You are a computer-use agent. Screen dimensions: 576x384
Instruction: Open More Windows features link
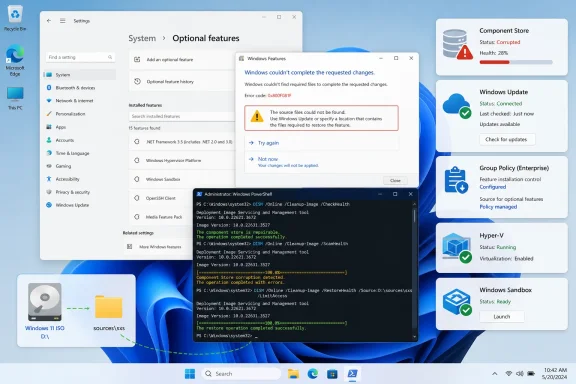click(158, 247)
